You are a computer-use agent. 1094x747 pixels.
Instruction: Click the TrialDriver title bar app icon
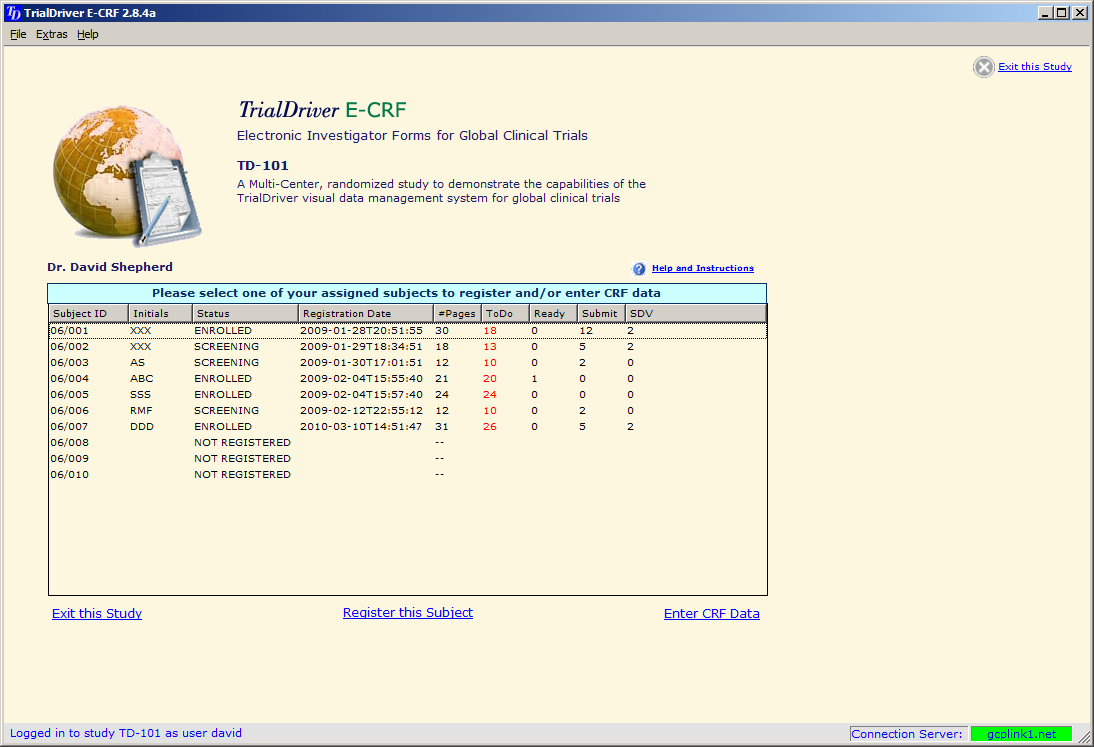coord(13,13)
